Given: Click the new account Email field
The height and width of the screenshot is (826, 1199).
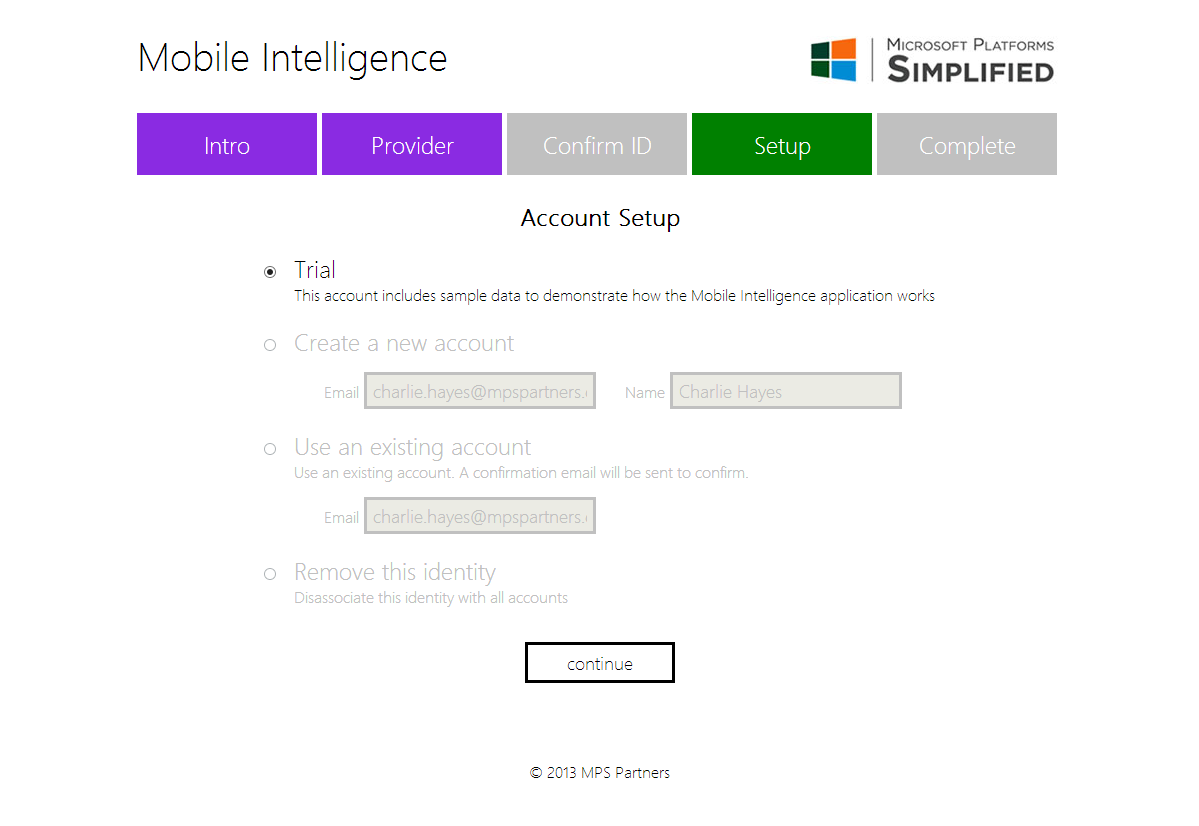Looking at the screenshot, I should pos(480,391).
